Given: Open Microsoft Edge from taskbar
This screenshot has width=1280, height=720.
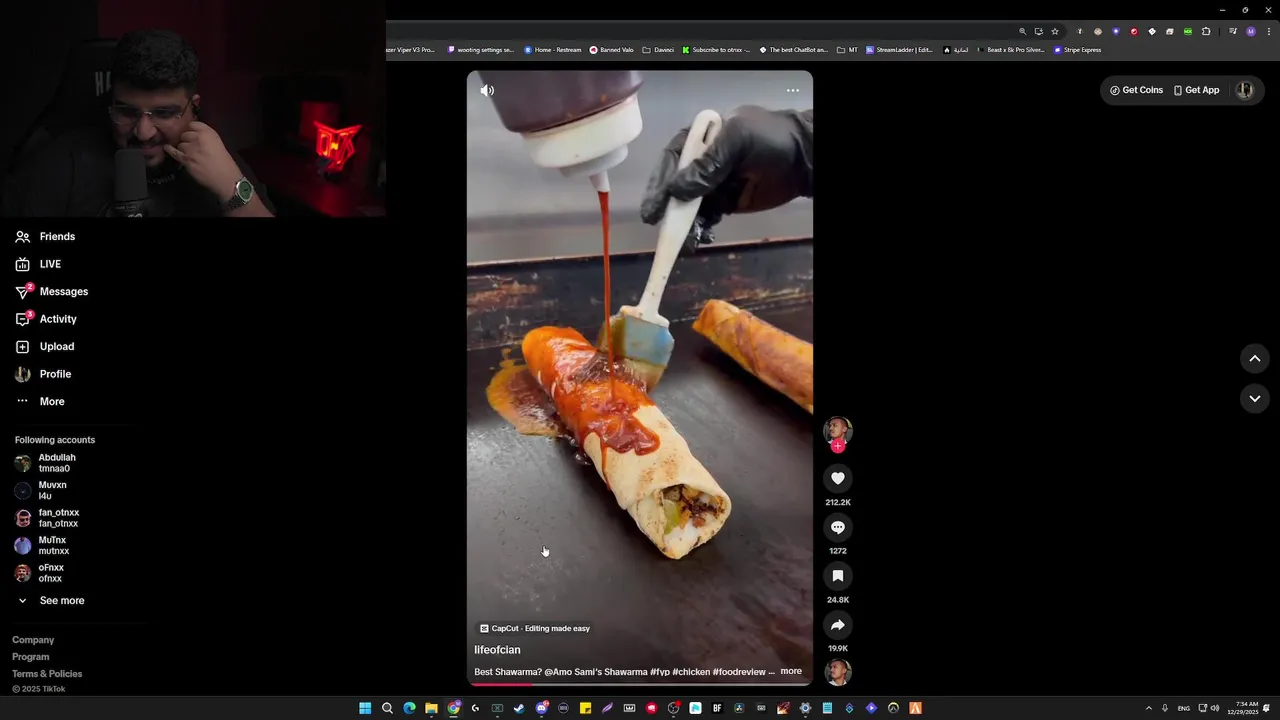Looking at the screenshot, I should 409,708.
